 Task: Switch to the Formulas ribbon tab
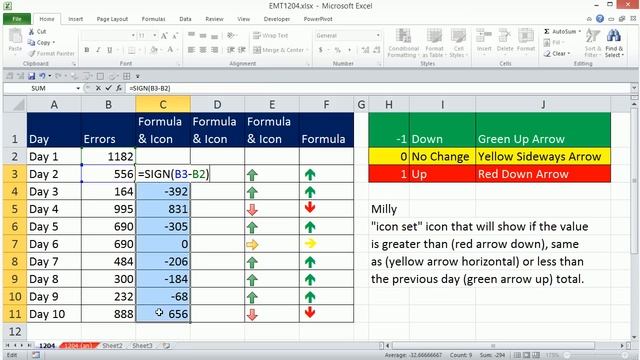(x=153, y=19)
